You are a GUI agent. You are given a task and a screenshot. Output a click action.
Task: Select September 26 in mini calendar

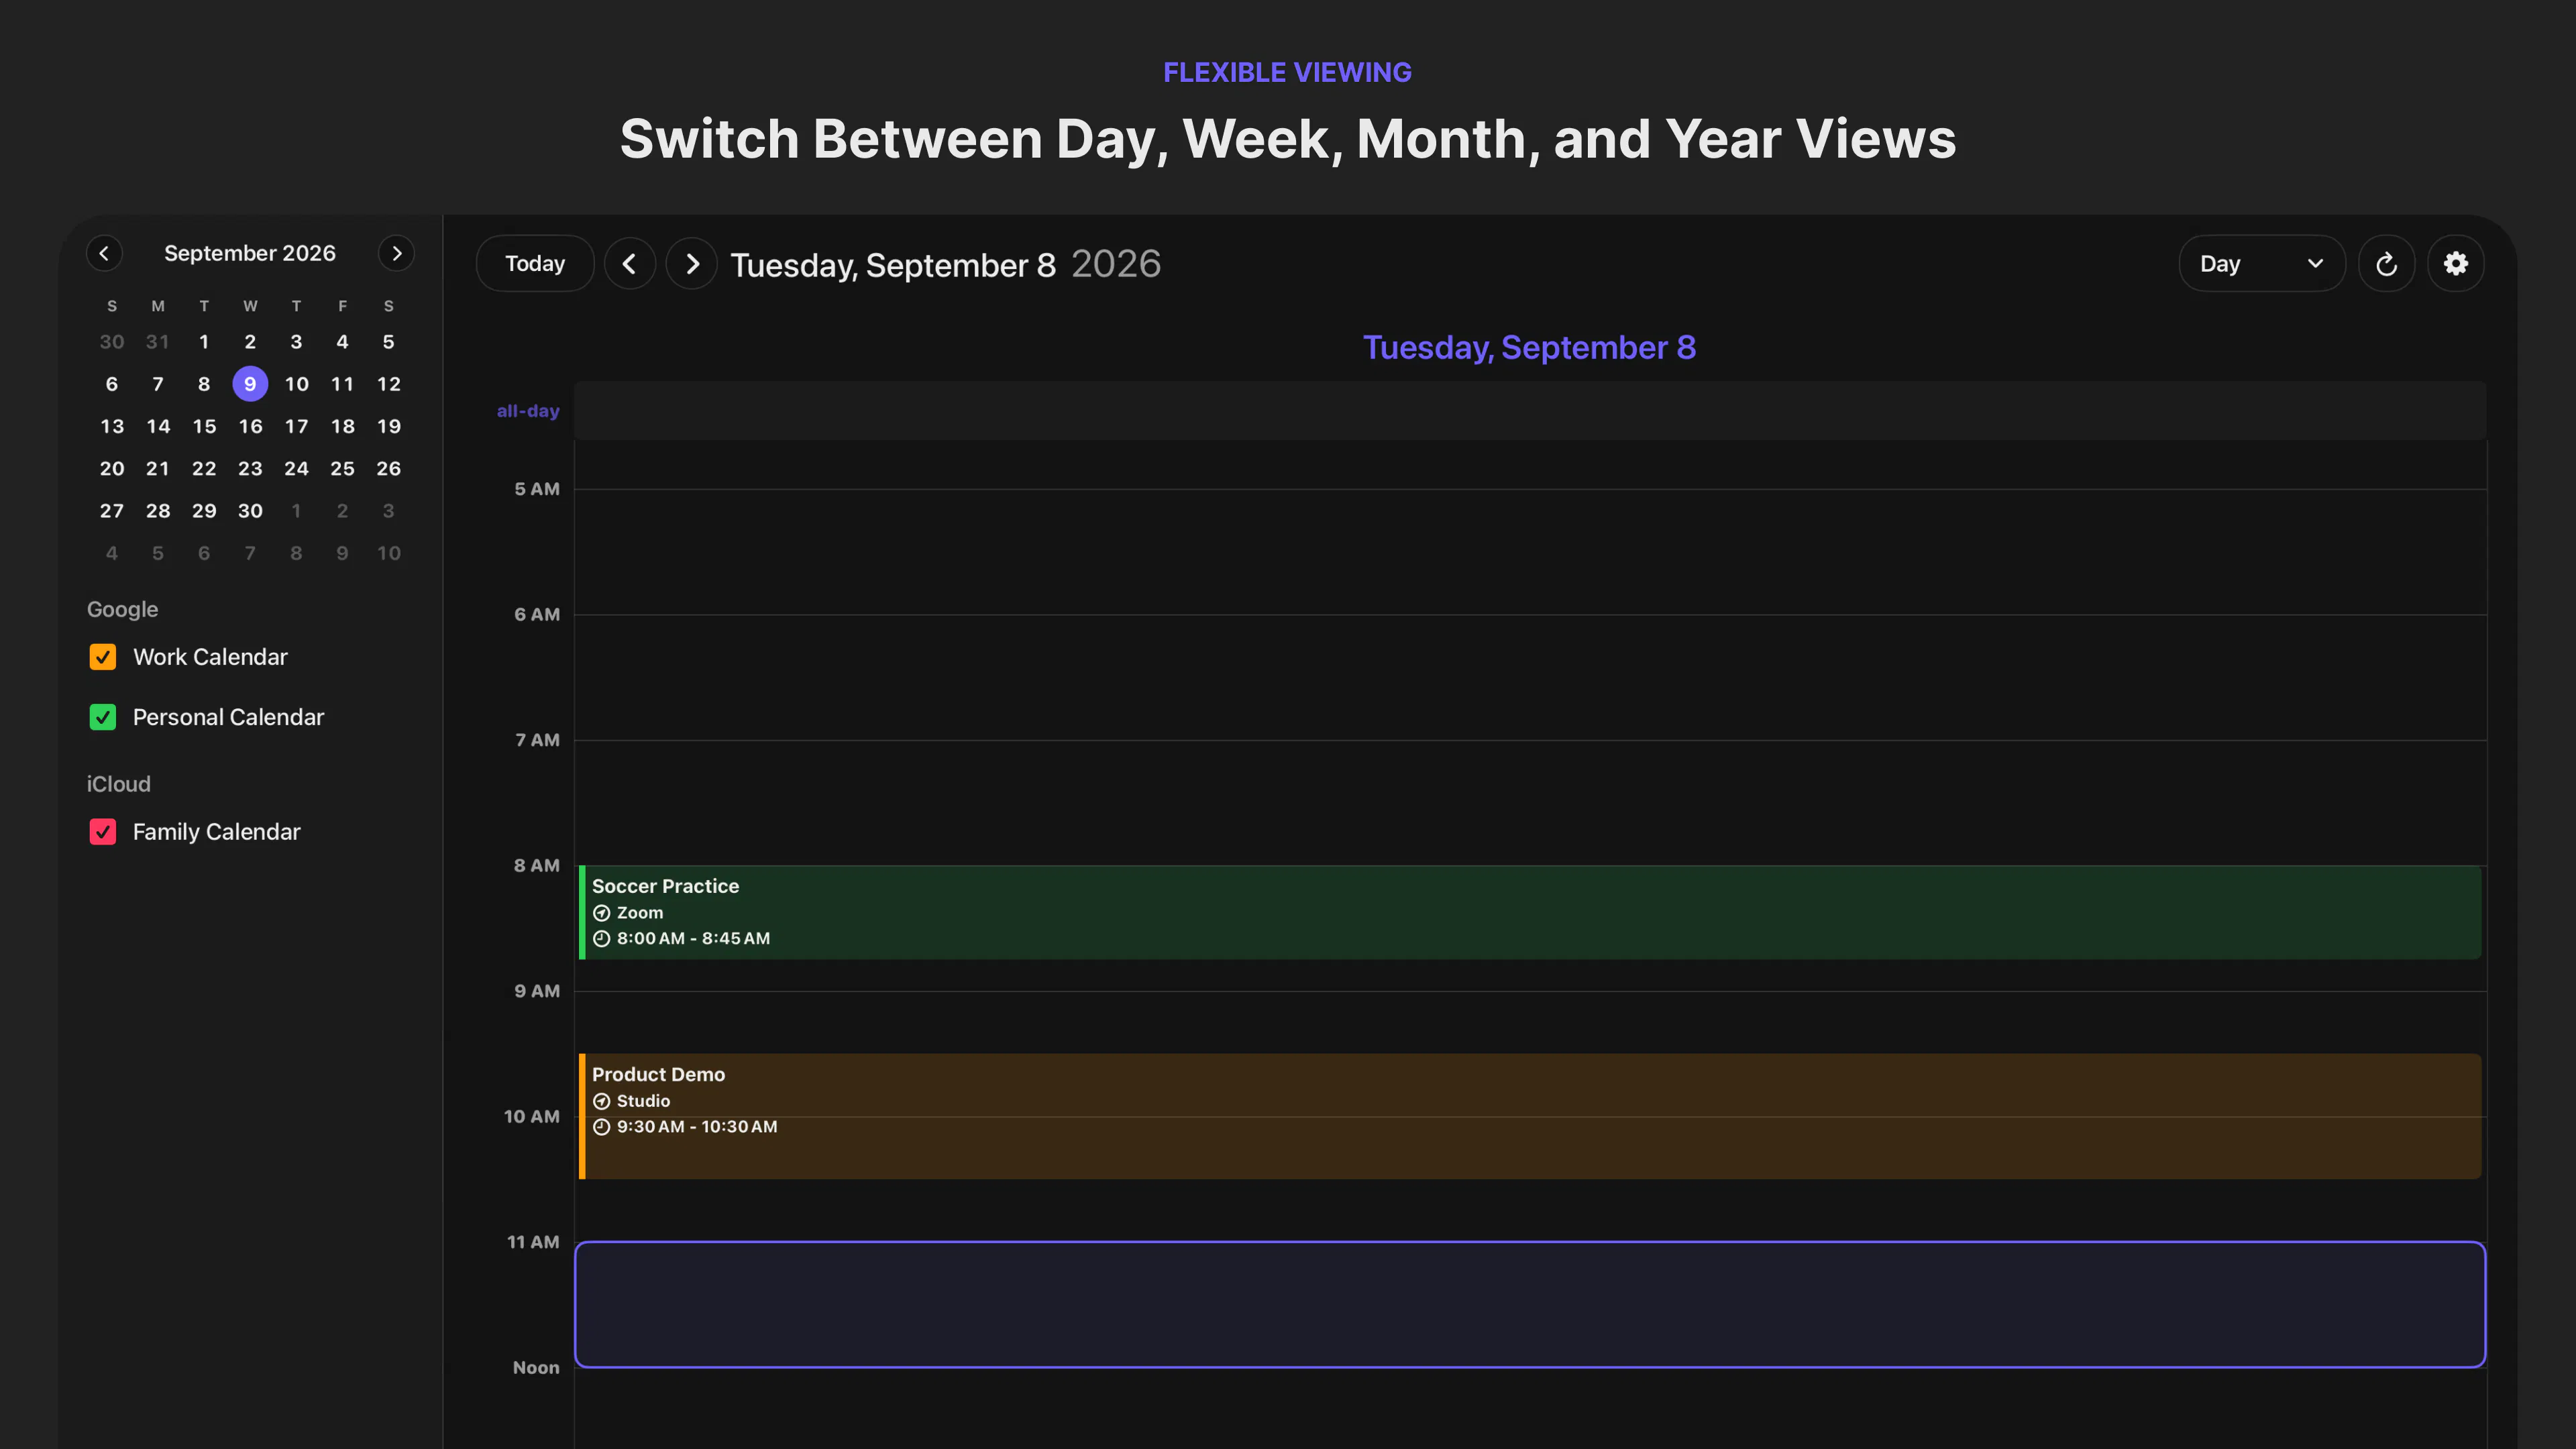pos(389,469)
